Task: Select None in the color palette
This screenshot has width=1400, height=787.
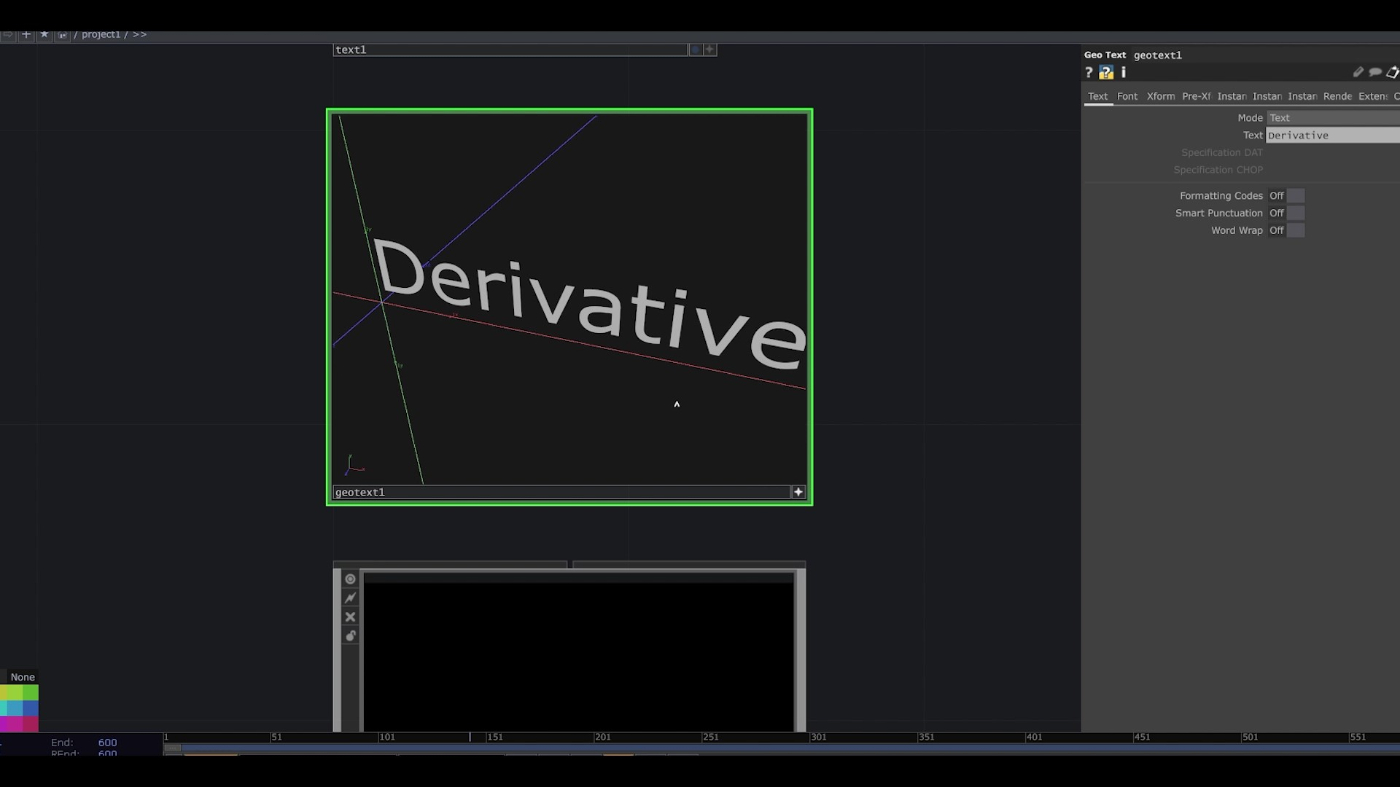Action: tap(22, 677)
